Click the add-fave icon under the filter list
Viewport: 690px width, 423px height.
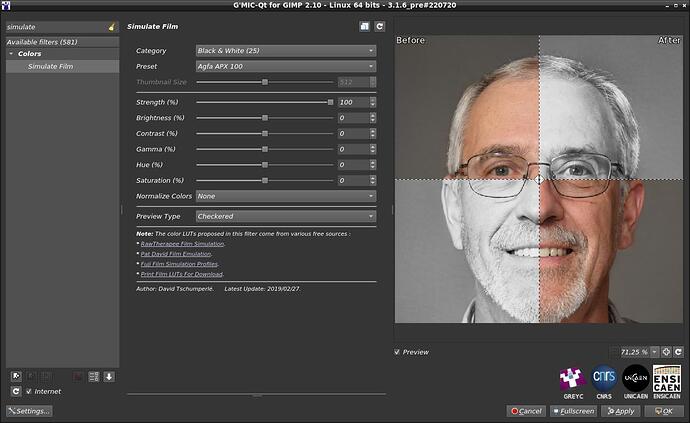click(16, 376)
